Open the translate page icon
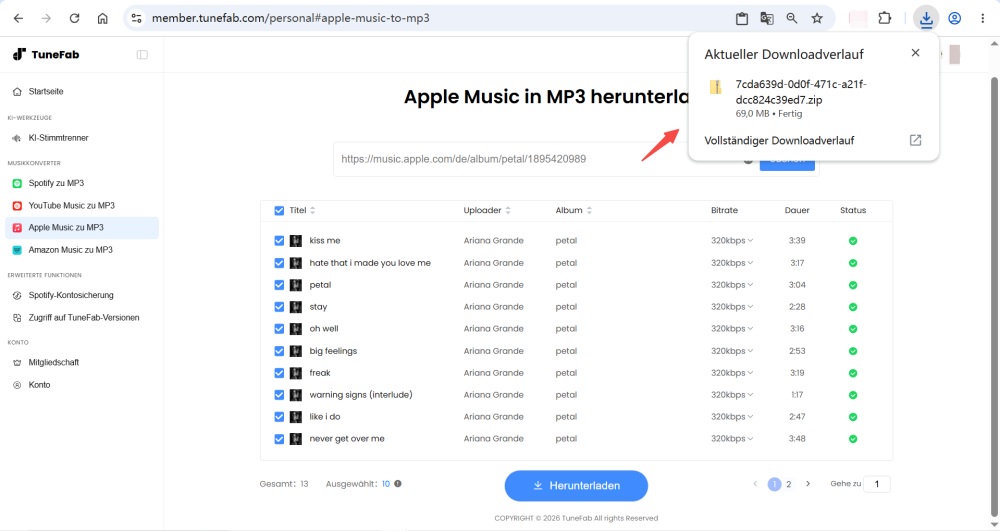 pos(767,18)
